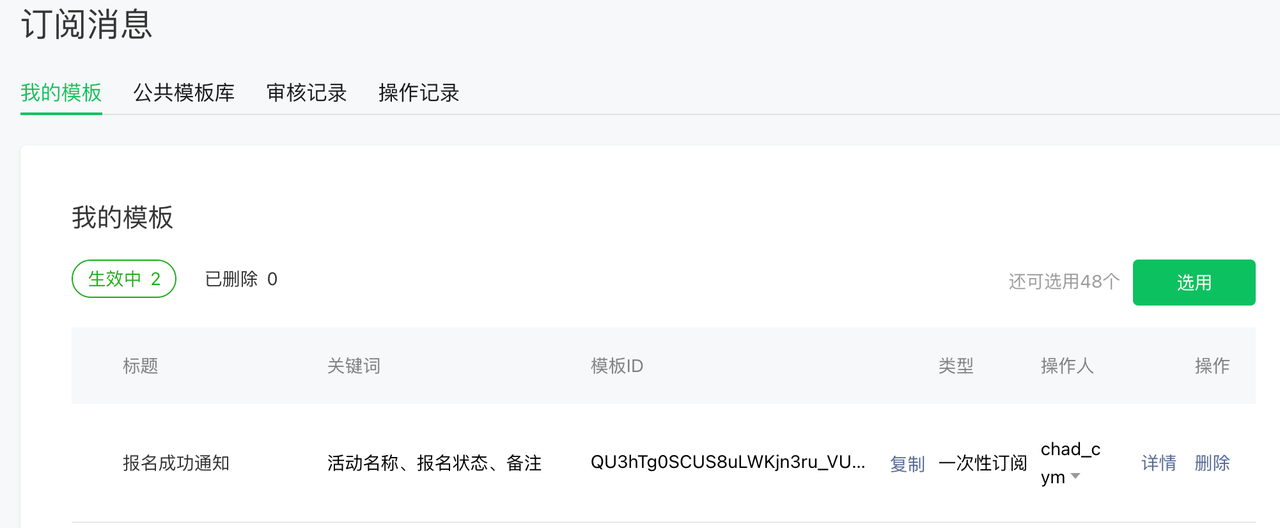Click the 报名成功通知 title cell
Viewport: 1280px width, 528px height.
pyautogui.click(x=176, y=463)
